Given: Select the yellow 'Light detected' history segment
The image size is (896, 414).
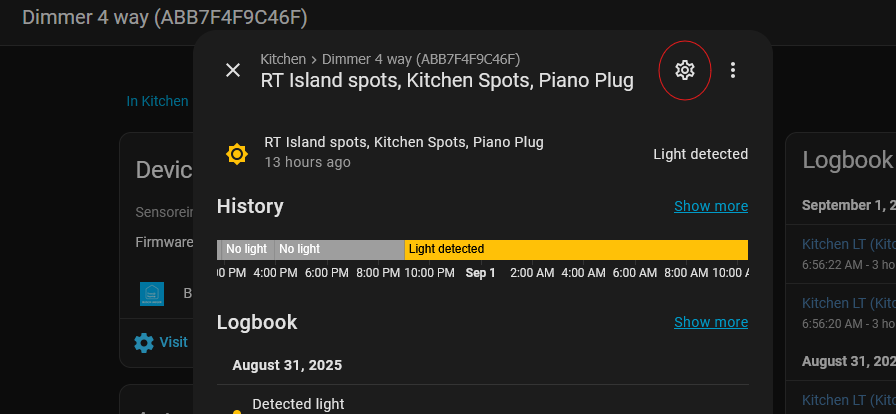Looking at the screenshot, I should (x=575, y=249).
